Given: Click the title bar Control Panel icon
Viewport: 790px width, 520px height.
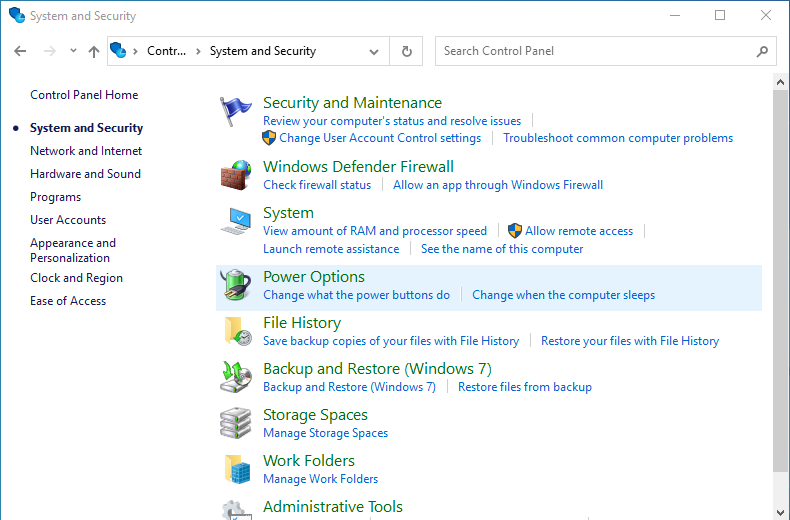Looking at the screenshot, I should tap(17, 15).
